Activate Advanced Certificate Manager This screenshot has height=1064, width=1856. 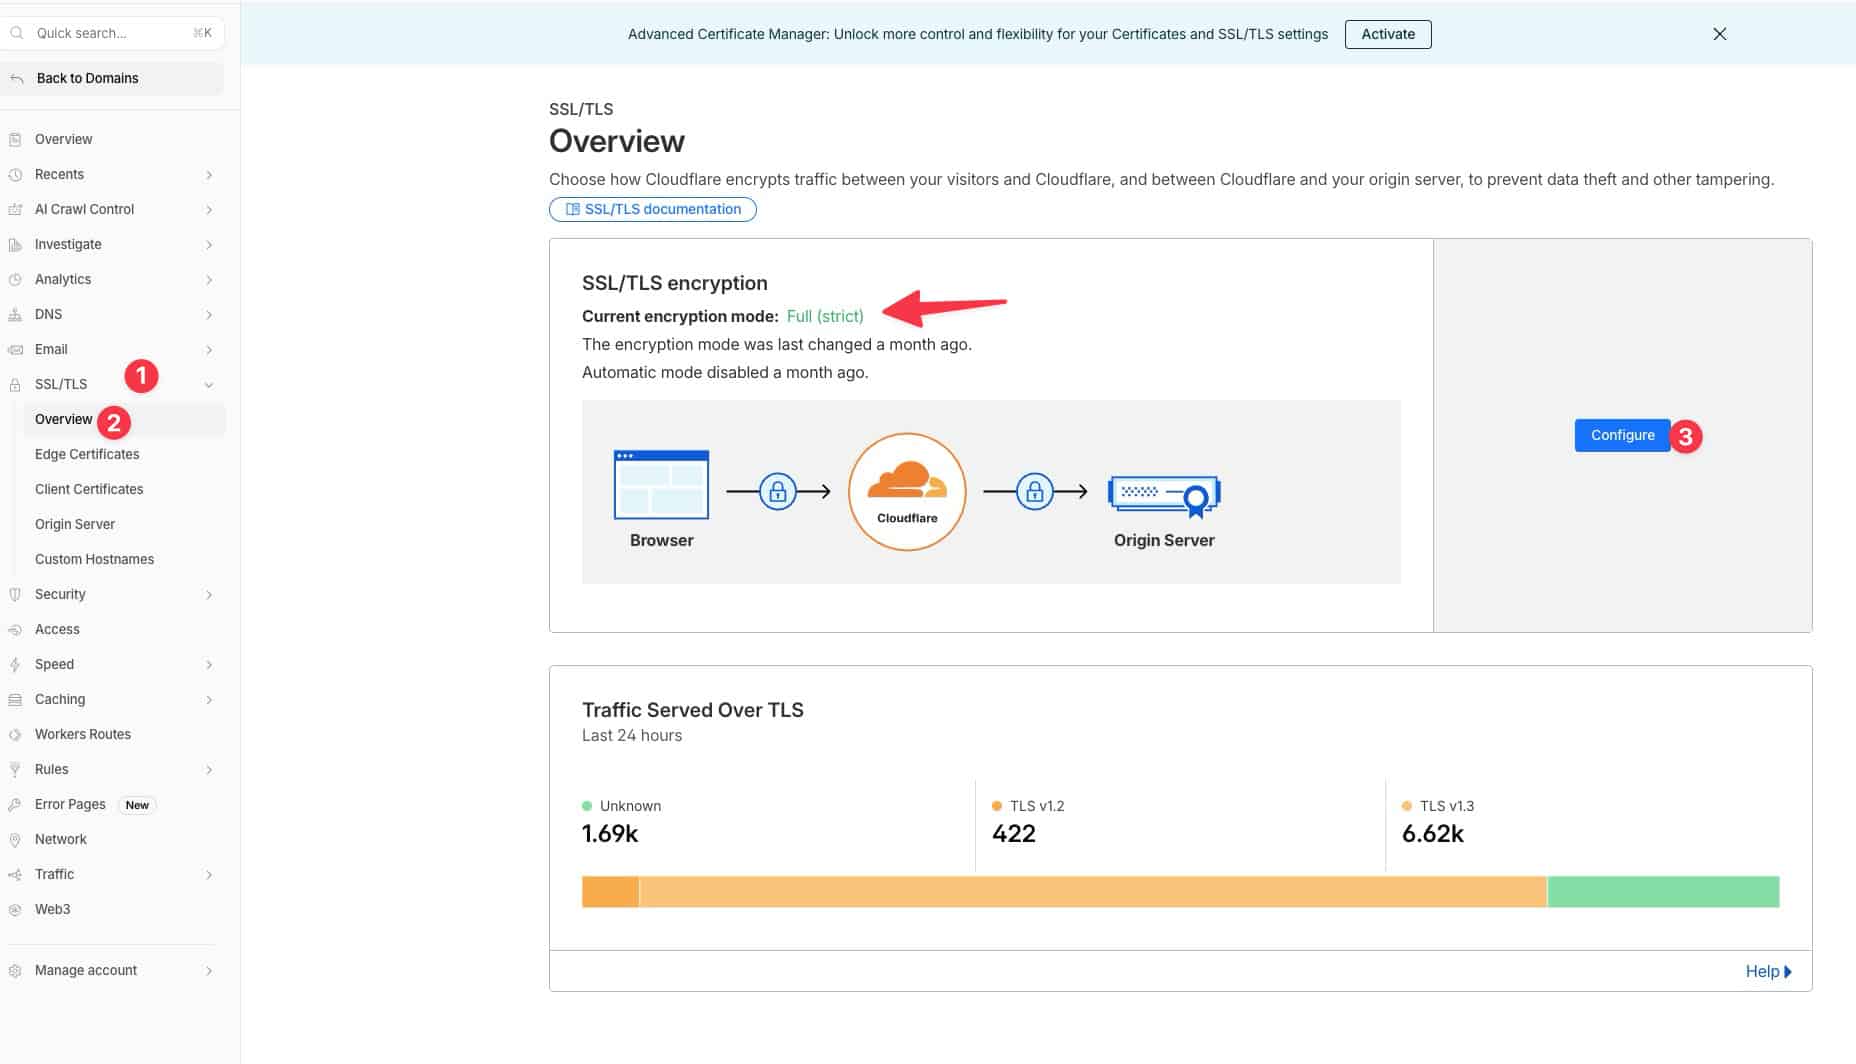coord(1387,34)
